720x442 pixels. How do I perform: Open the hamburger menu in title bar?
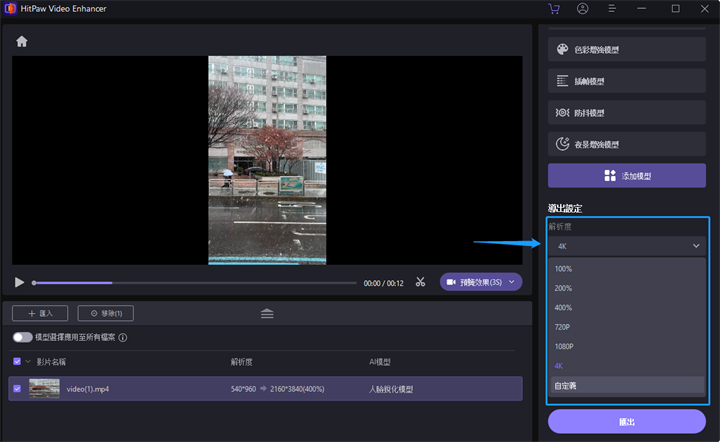(613, 9)
